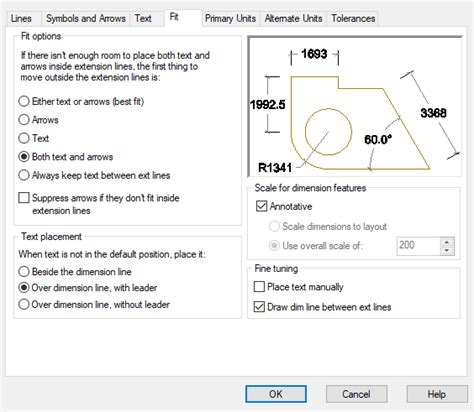The height and width of the screenshot is (412, 474).
Task: Click the overall scale value field
Action: [418, 246]
